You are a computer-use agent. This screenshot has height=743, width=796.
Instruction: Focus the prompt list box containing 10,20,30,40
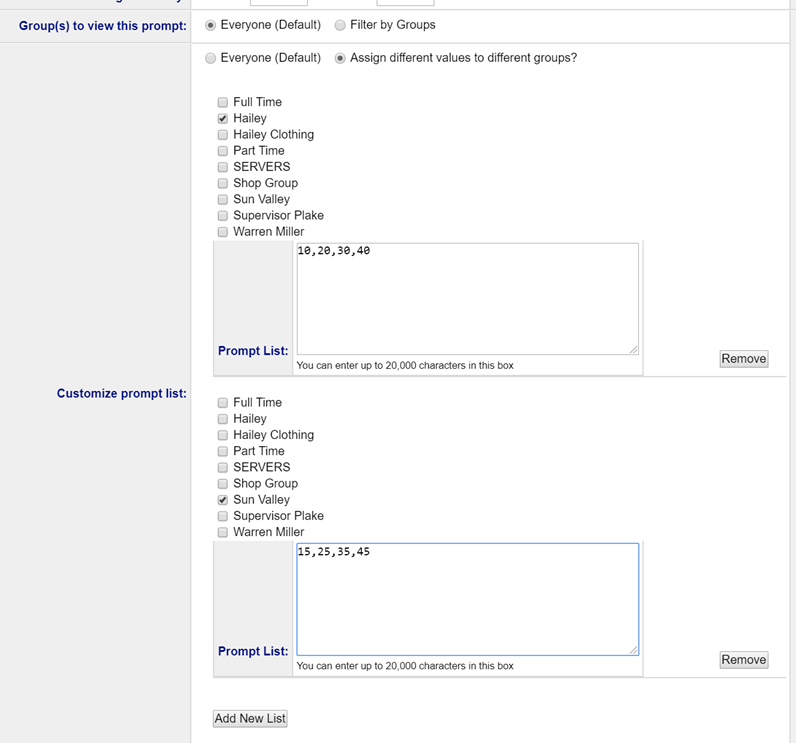[467, 298]
